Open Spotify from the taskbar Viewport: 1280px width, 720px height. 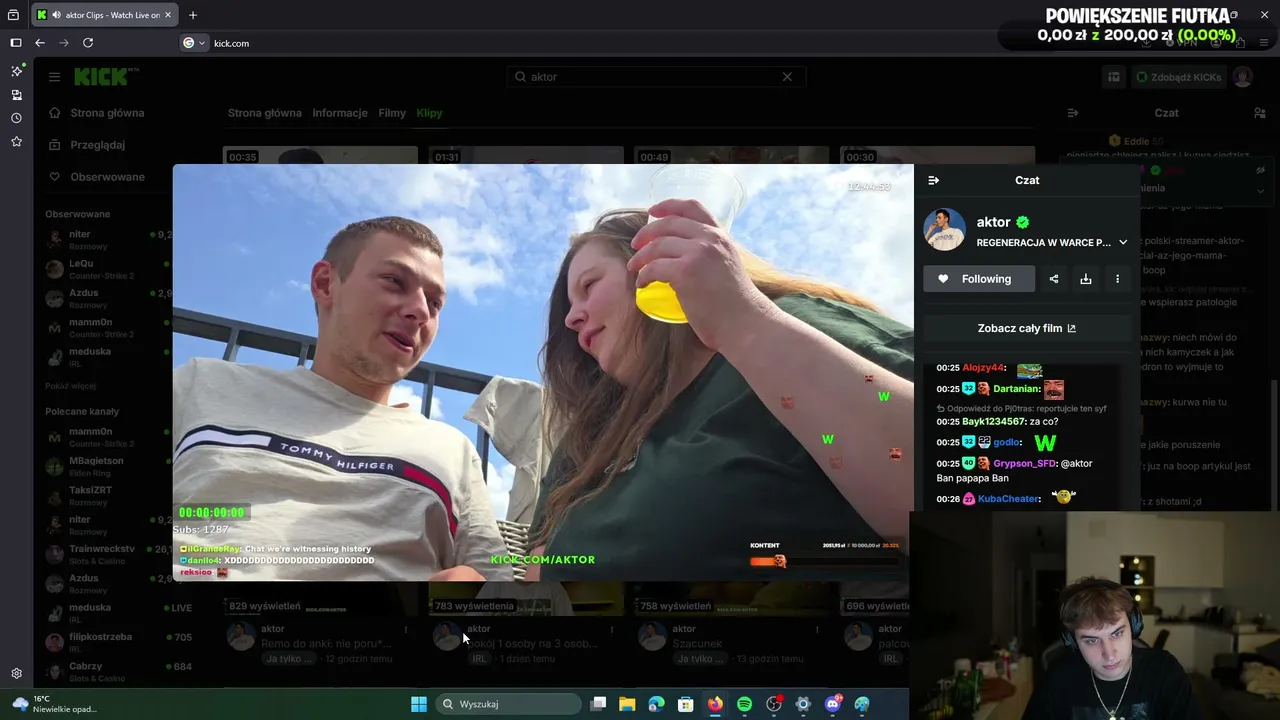[x=744, y=704]
